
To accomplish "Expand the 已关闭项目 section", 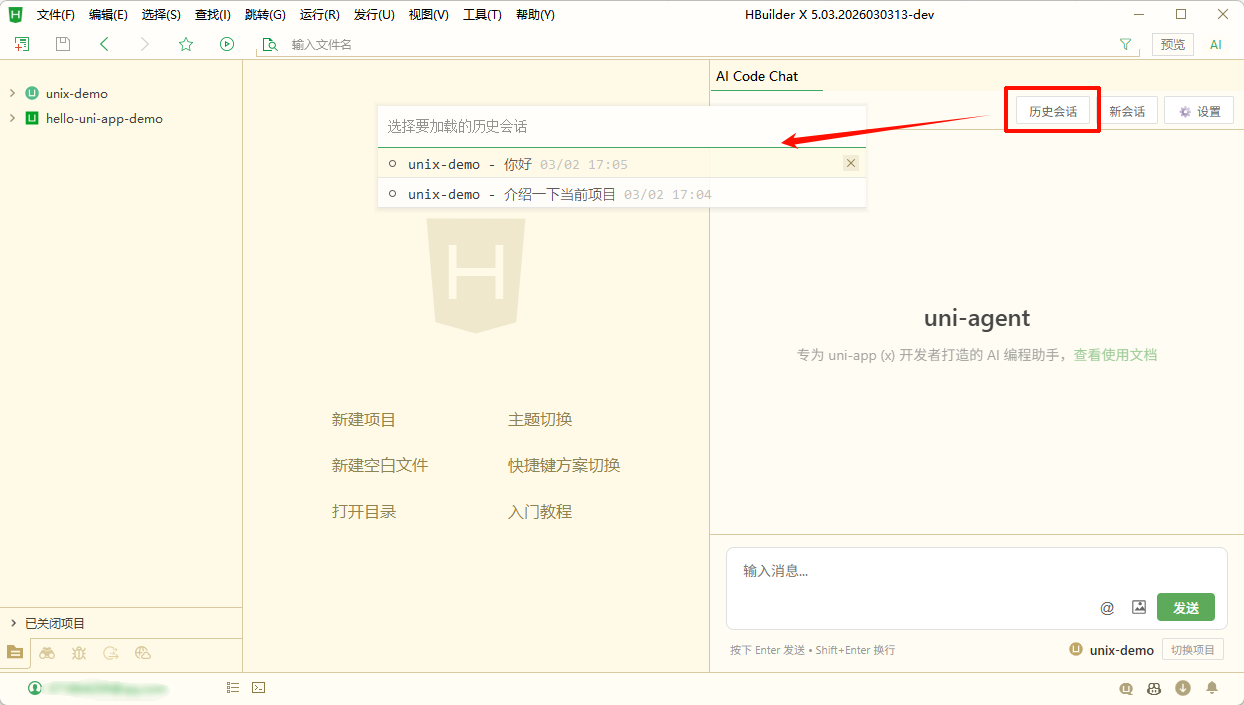I will [12, 623].
